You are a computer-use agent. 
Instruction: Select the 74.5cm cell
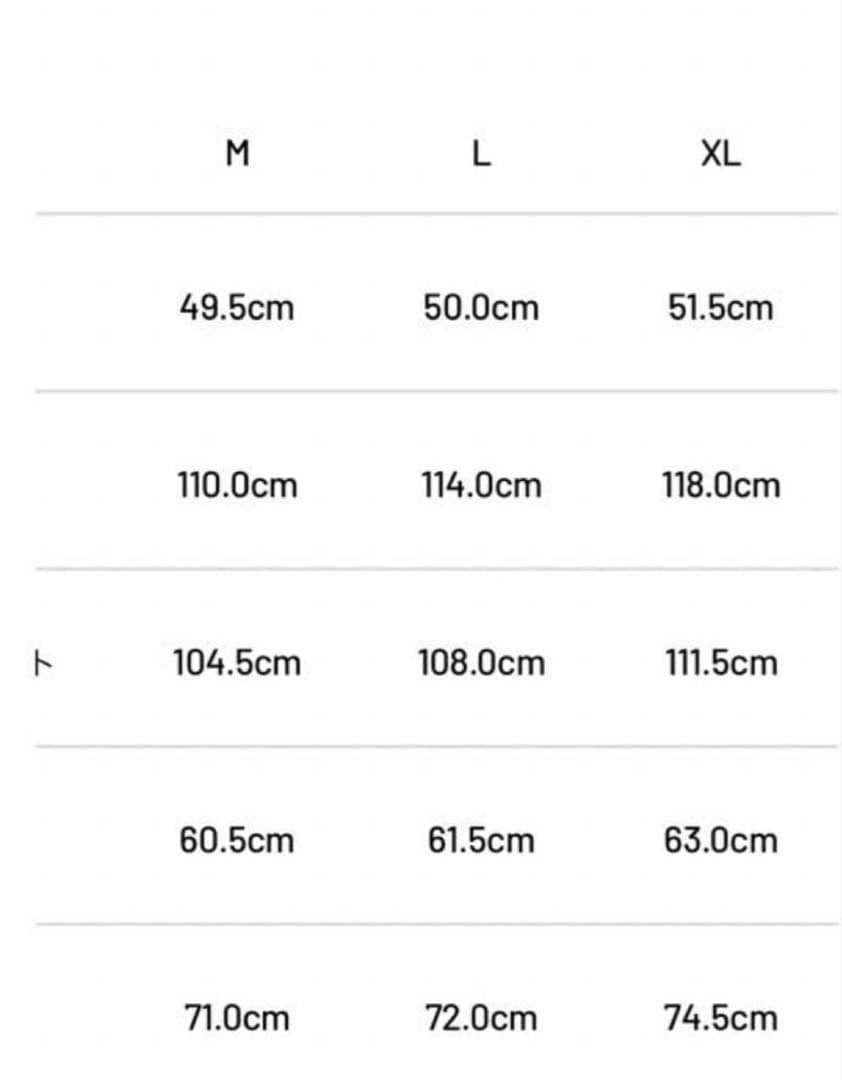720,1019
